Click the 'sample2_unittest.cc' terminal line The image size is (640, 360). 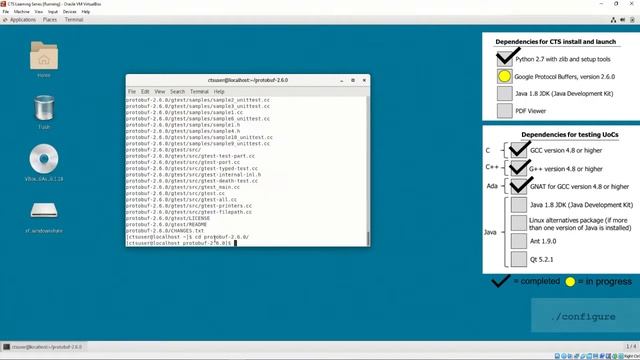pos(198,100)
